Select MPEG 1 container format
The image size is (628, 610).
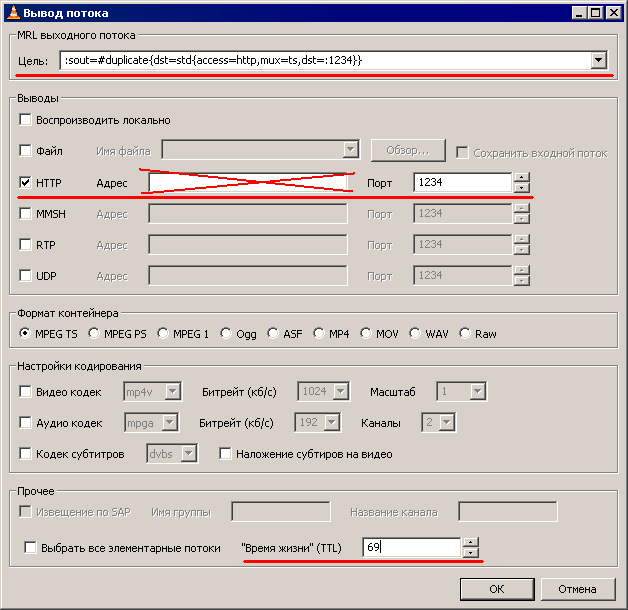(163, 333)
